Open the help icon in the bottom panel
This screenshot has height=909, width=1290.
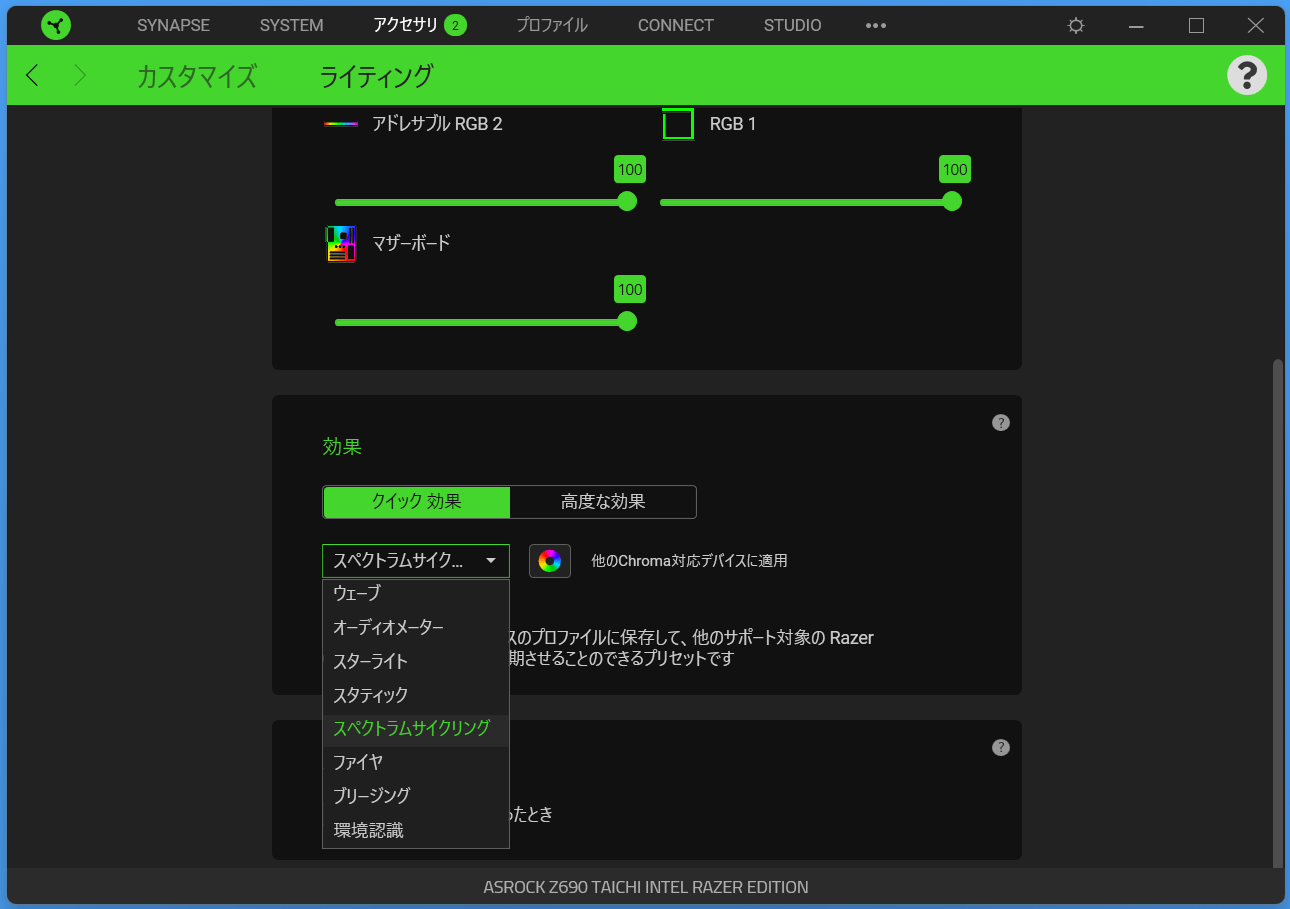pyautogui.click(x=1001, y=748)
